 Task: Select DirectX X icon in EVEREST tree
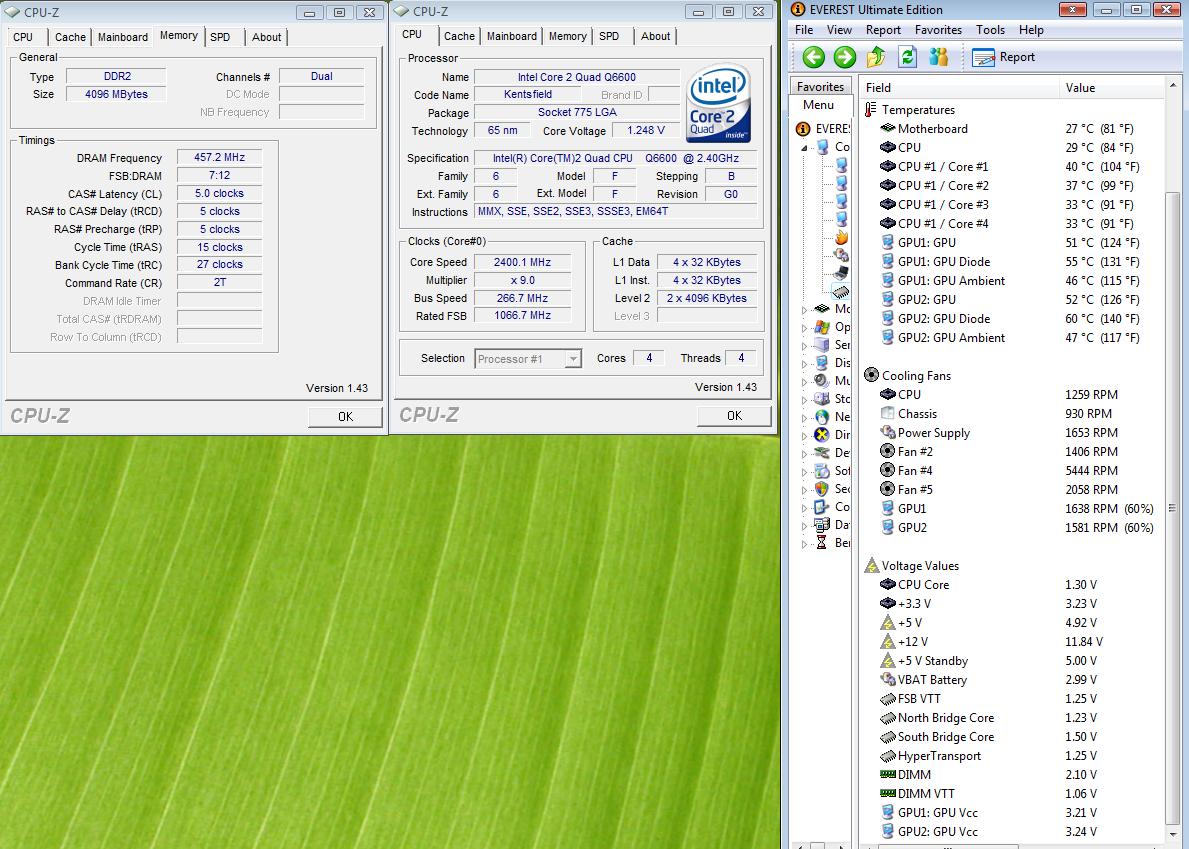tap(821, 435)
